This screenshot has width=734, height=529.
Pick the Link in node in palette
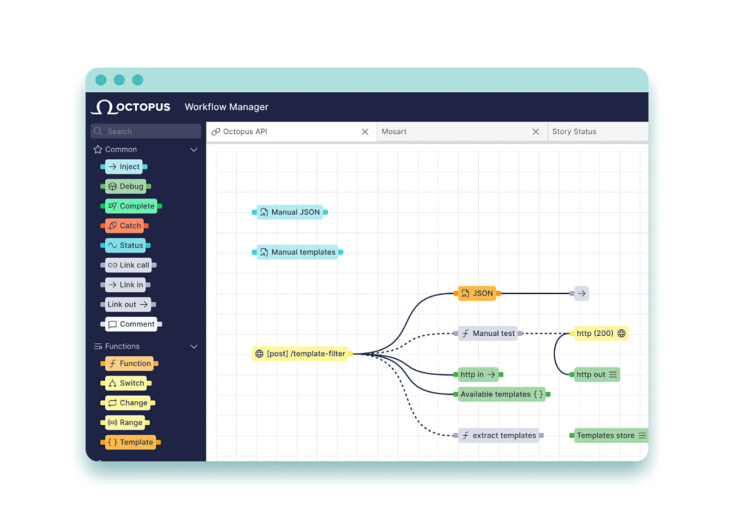[x=125, y=285]
